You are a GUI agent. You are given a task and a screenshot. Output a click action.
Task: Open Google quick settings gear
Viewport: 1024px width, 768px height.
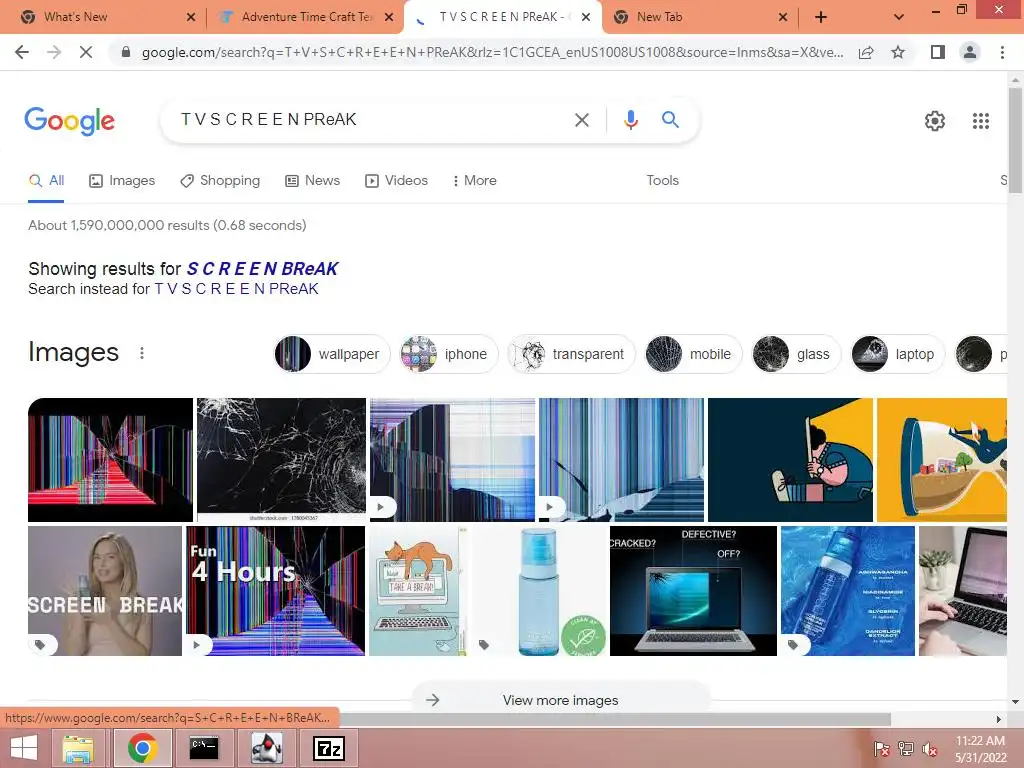[x=935, y=121]
